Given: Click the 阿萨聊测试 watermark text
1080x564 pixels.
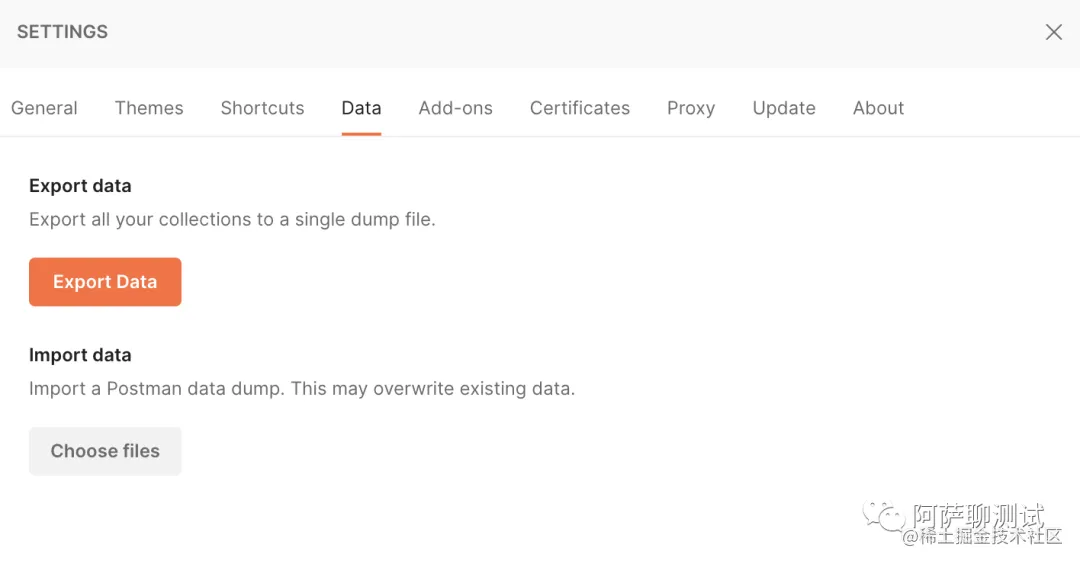Looking at the screenshot, I should (978, 515).
